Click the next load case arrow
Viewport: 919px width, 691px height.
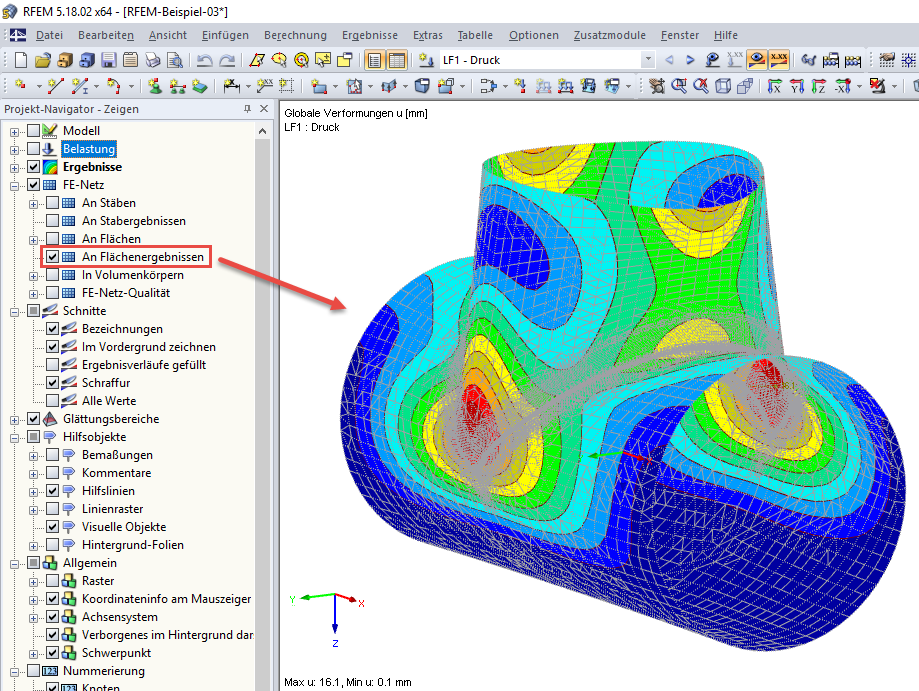click(x=688, y=60)
